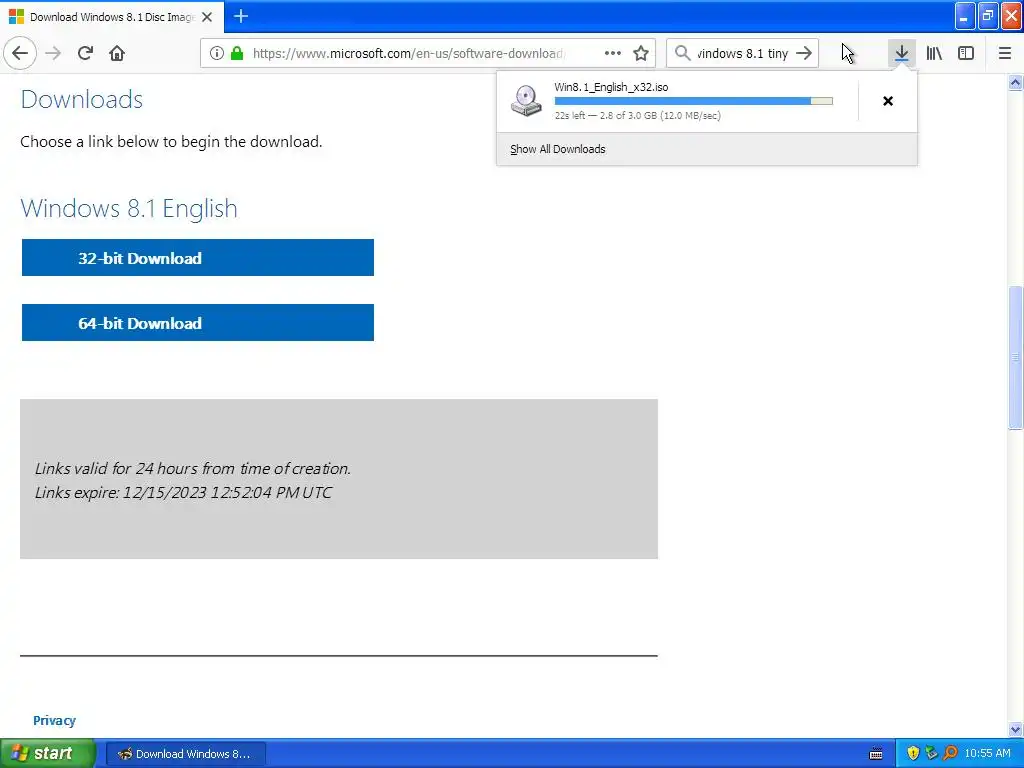
Task: Click the scrollbar up arrow
Action: (1015, 82)
